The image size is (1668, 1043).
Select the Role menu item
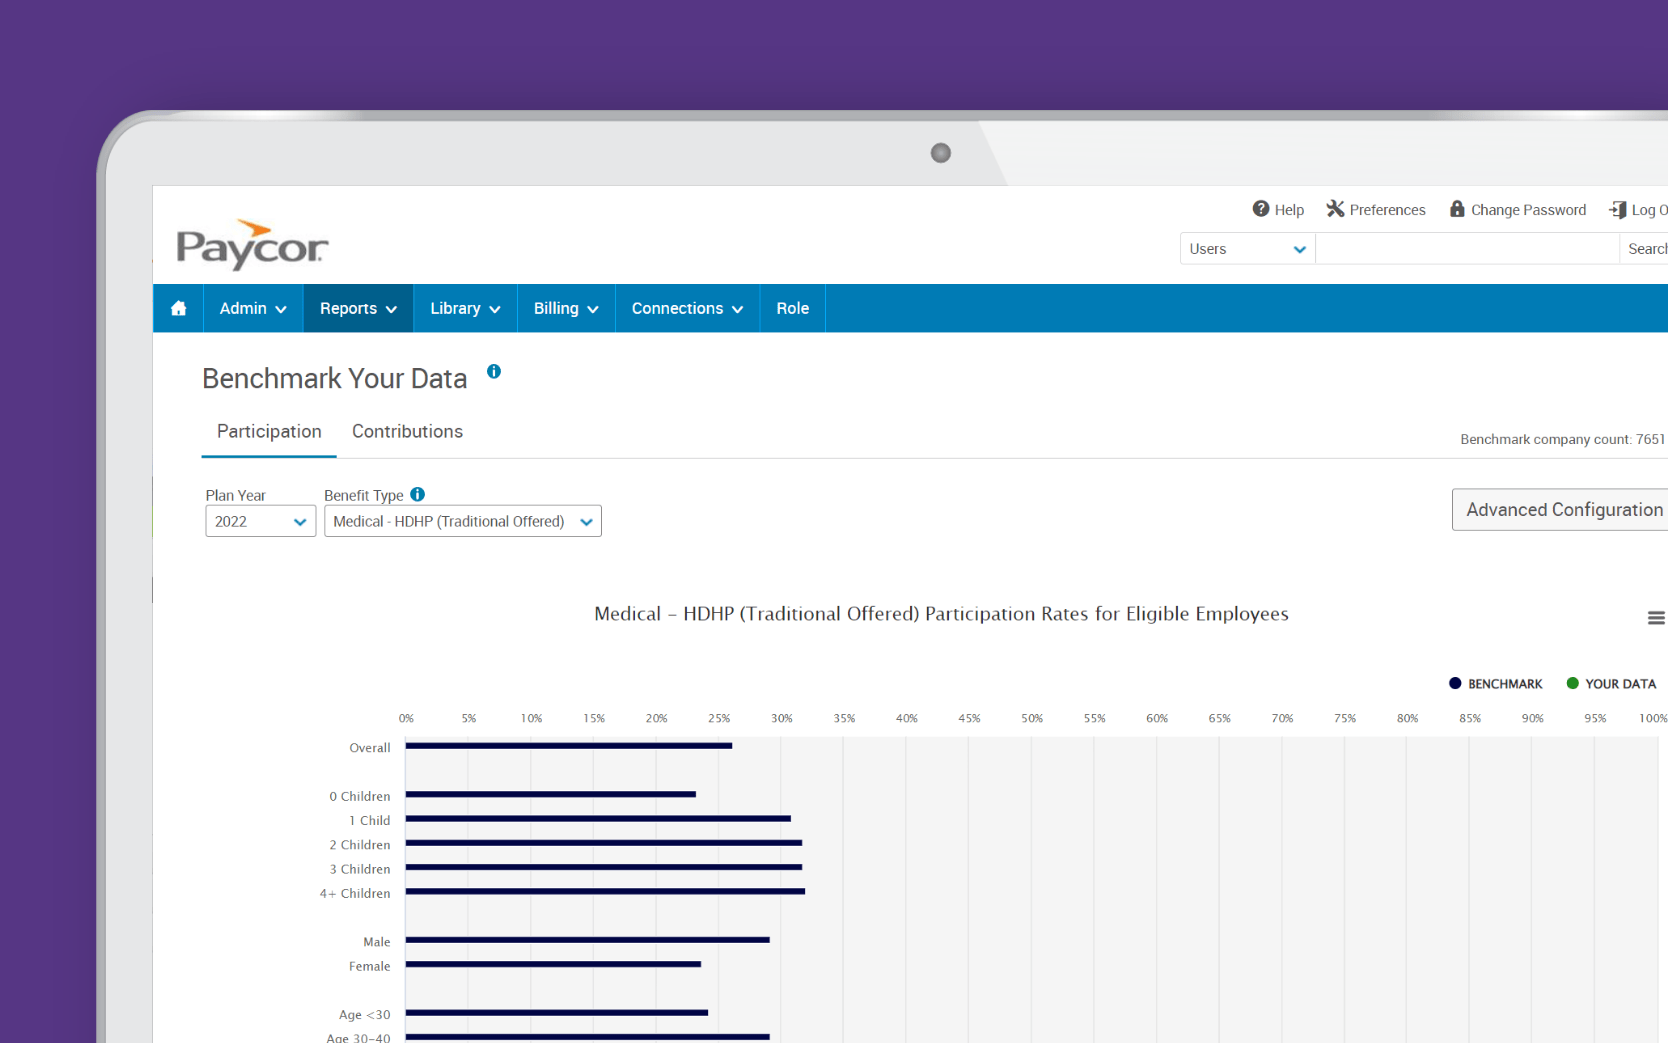tap(793, 308)
